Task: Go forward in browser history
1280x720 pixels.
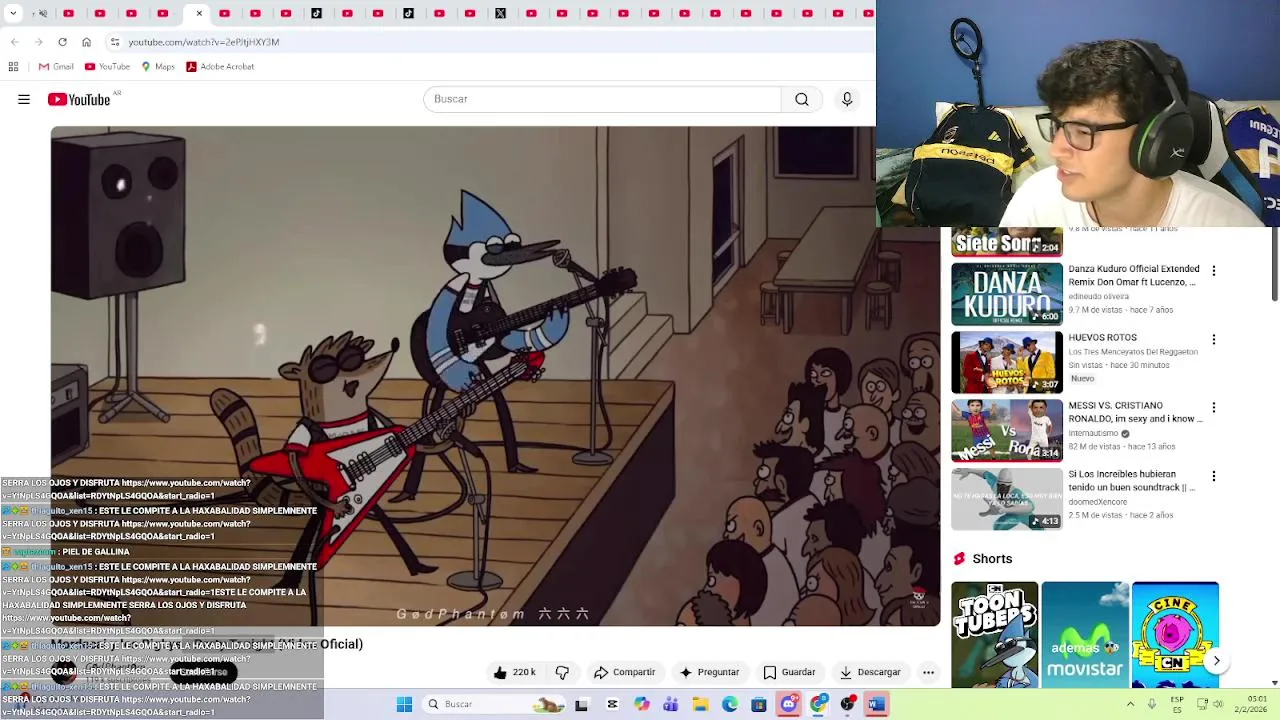Action: pyautogui.click(x=38, y=42)
